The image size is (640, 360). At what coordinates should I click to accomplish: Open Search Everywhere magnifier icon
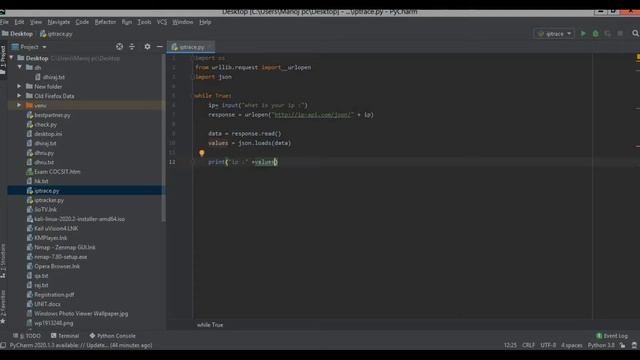[x=635, y=33]
